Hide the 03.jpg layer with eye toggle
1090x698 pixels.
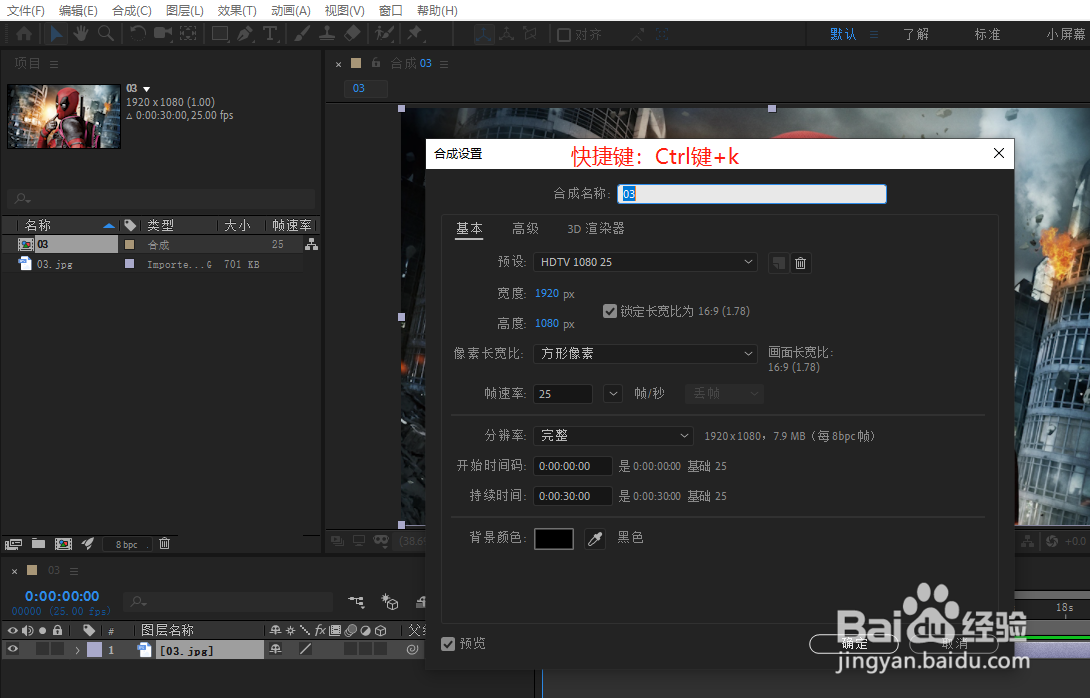pyautogui.click(x=13, y=649)
